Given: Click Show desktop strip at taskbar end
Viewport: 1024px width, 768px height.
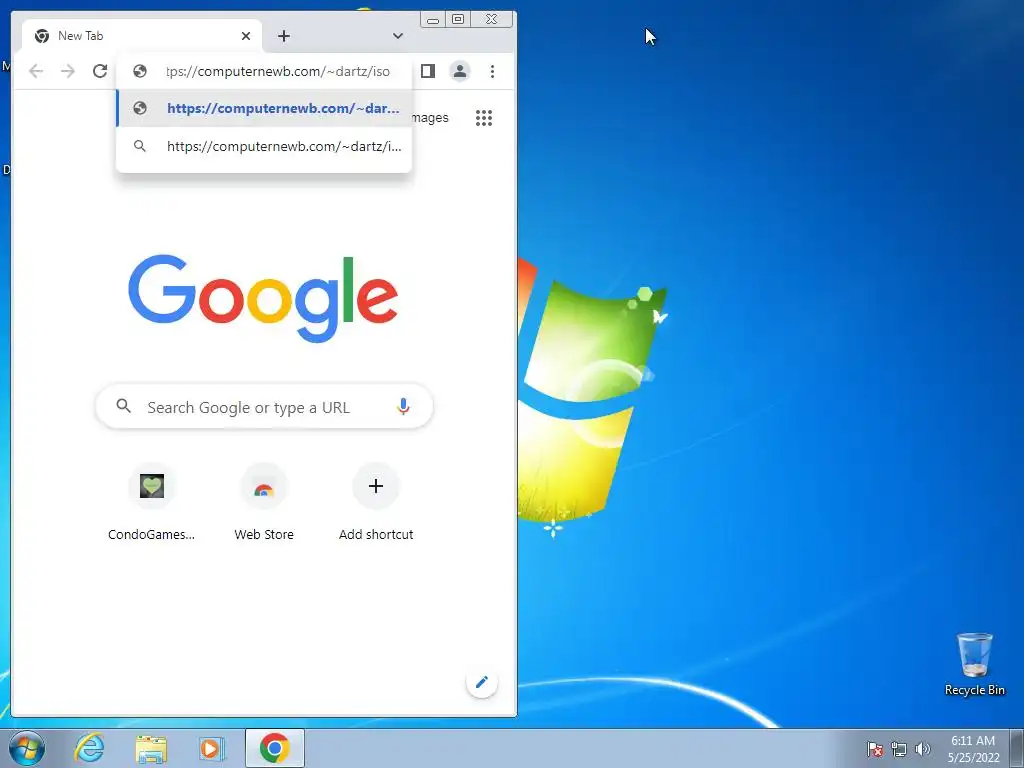Looking at the screenshot, I should click(x=1018, y=748).
